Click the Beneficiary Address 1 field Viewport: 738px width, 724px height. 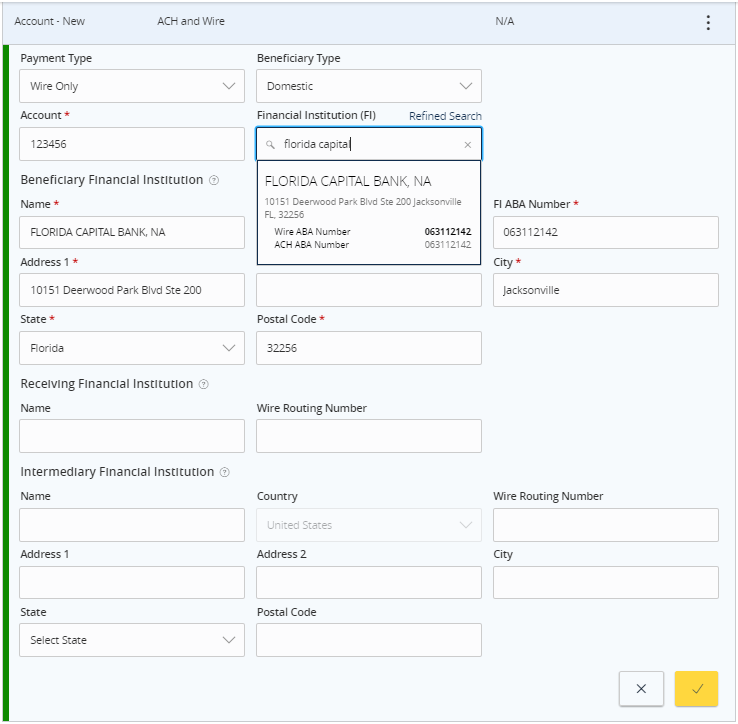click(132, 290)
